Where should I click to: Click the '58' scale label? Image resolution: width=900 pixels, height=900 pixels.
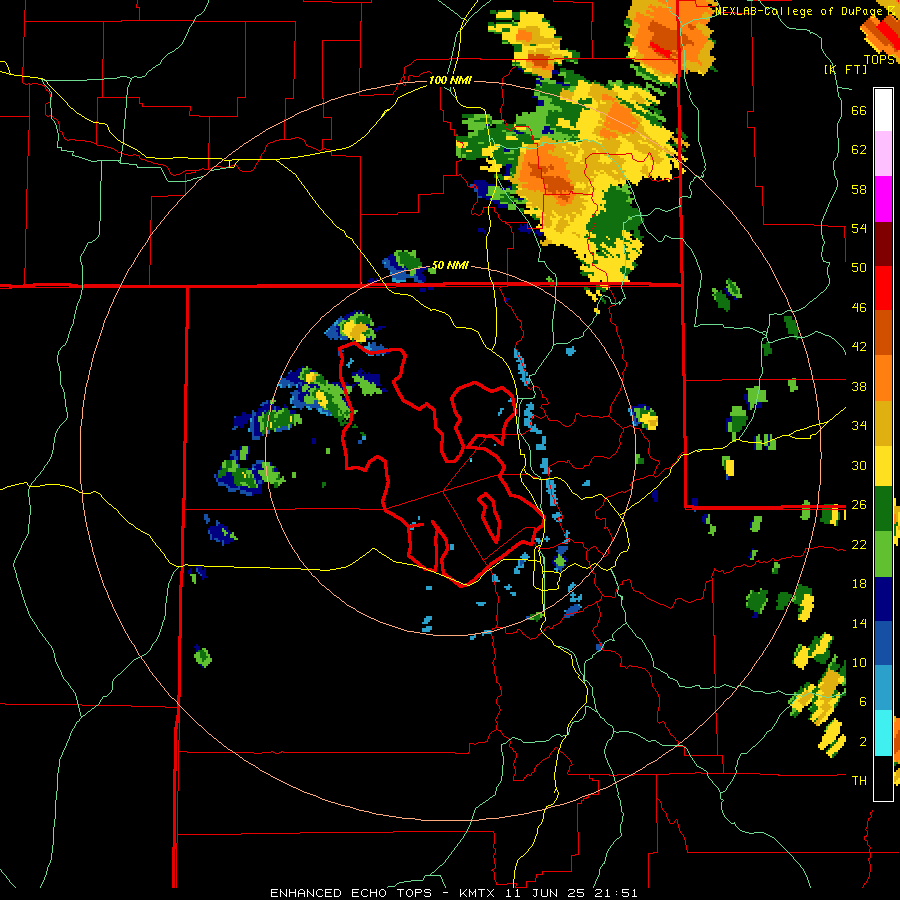point(859,189)
